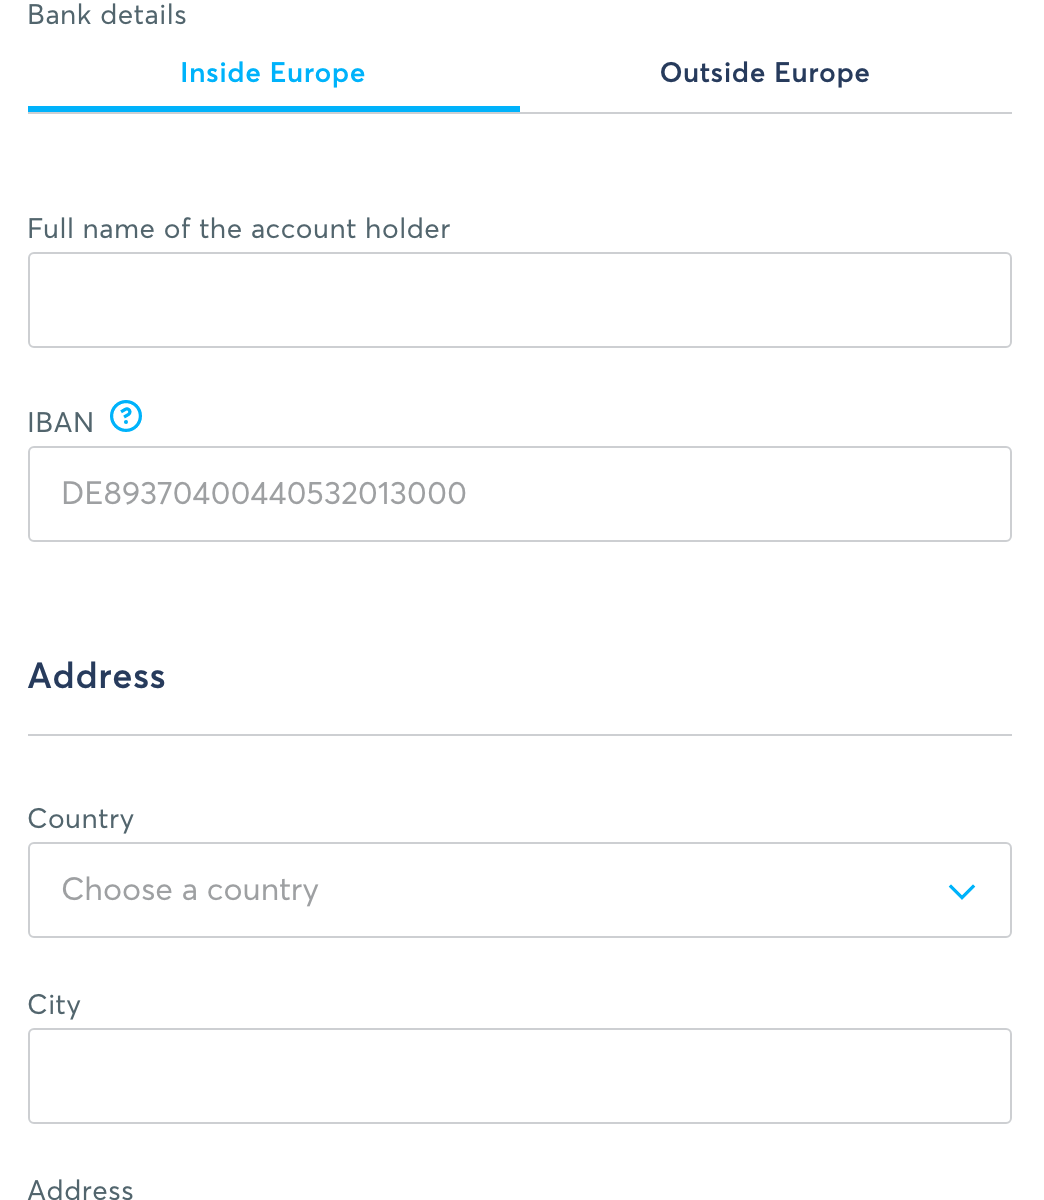Click the account holder full name field

coord(520,300)
